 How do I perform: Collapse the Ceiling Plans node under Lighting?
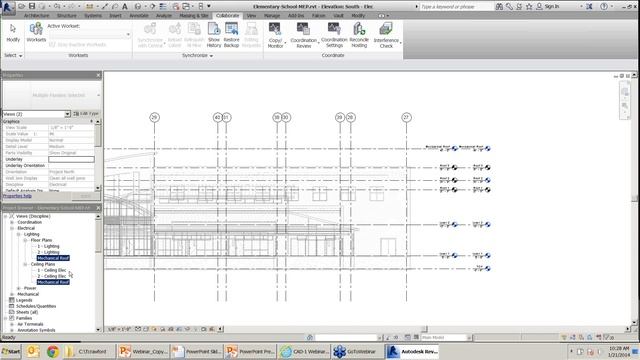coord(25,264)
